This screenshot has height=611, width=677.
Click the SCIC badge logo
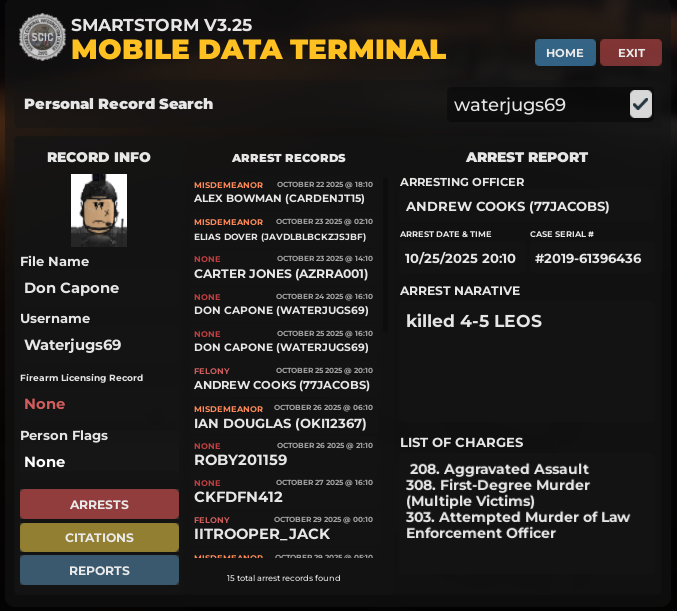click(41, 38)
